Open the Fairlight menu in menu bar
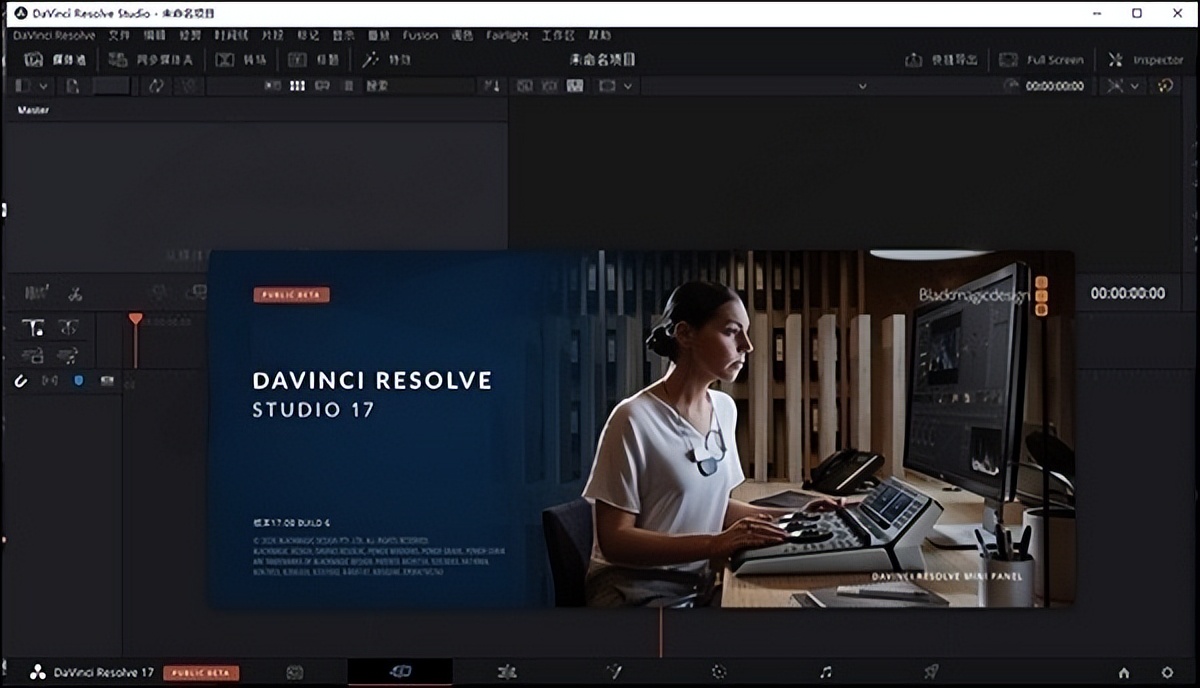The height and width of the screenshot is (688, 1200). (x=507, y=35)
